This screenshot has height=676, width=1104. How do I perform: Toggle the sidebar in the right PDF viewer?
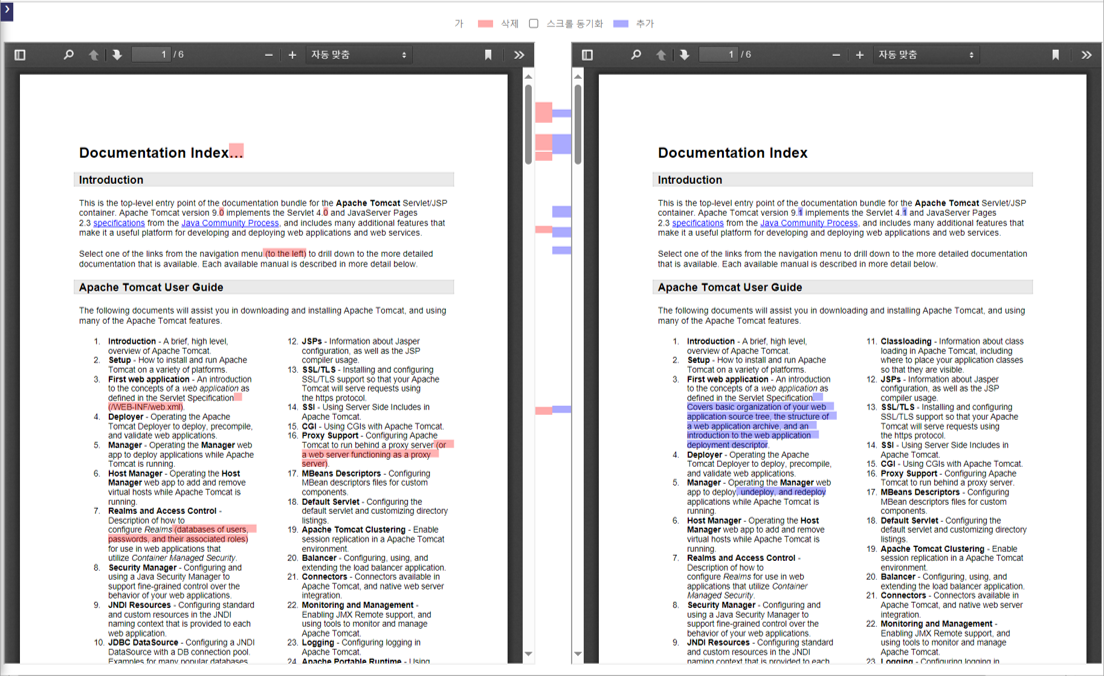point(587,55)
